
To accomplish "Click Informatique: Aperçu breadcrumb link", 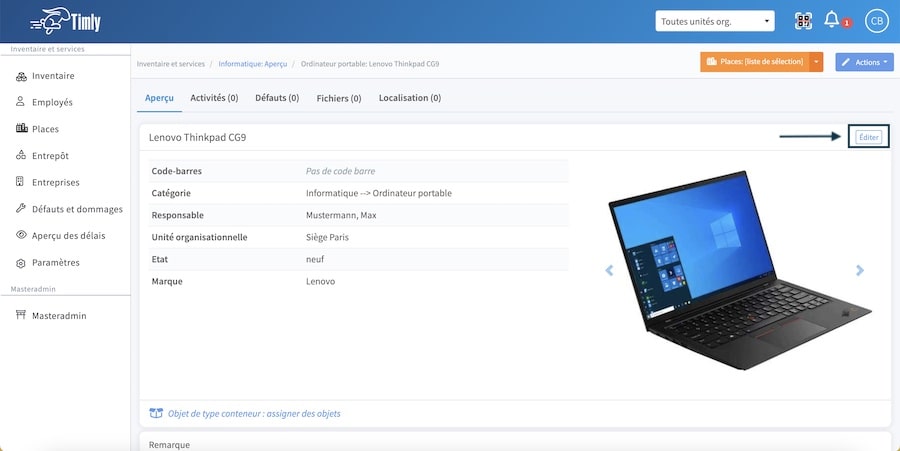I will coord(253,64).
